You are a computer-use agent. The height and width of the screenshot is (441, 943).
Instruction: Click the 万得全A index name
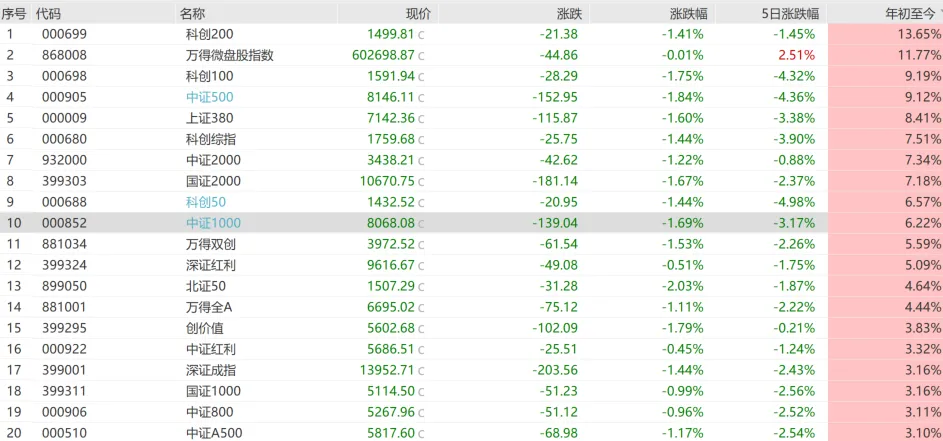209,307
